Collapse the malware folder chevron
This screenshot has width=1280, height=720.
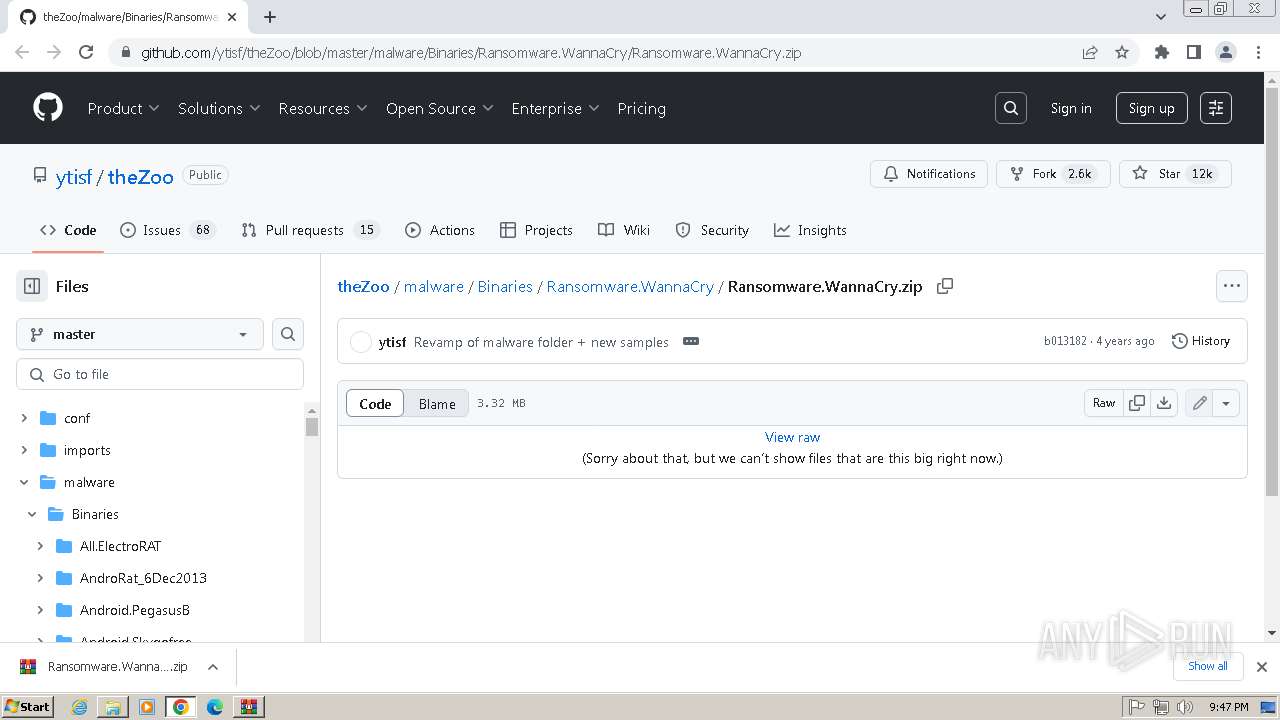pos(24,482)
